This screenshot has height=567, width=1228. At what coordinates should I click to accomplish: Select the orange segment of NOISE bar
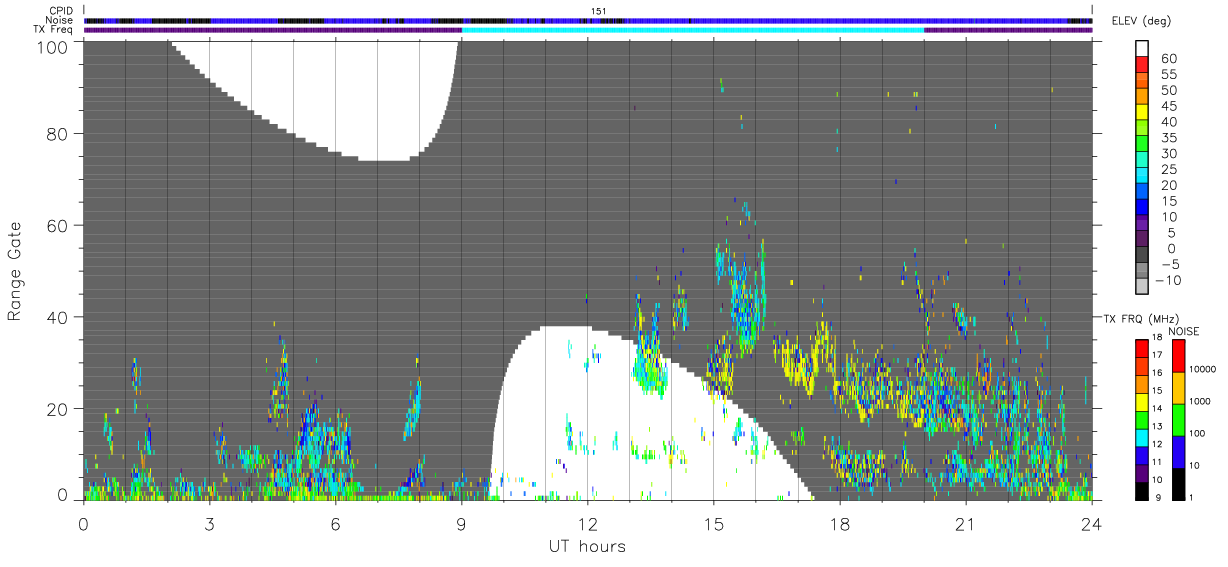coord(1177,388)
